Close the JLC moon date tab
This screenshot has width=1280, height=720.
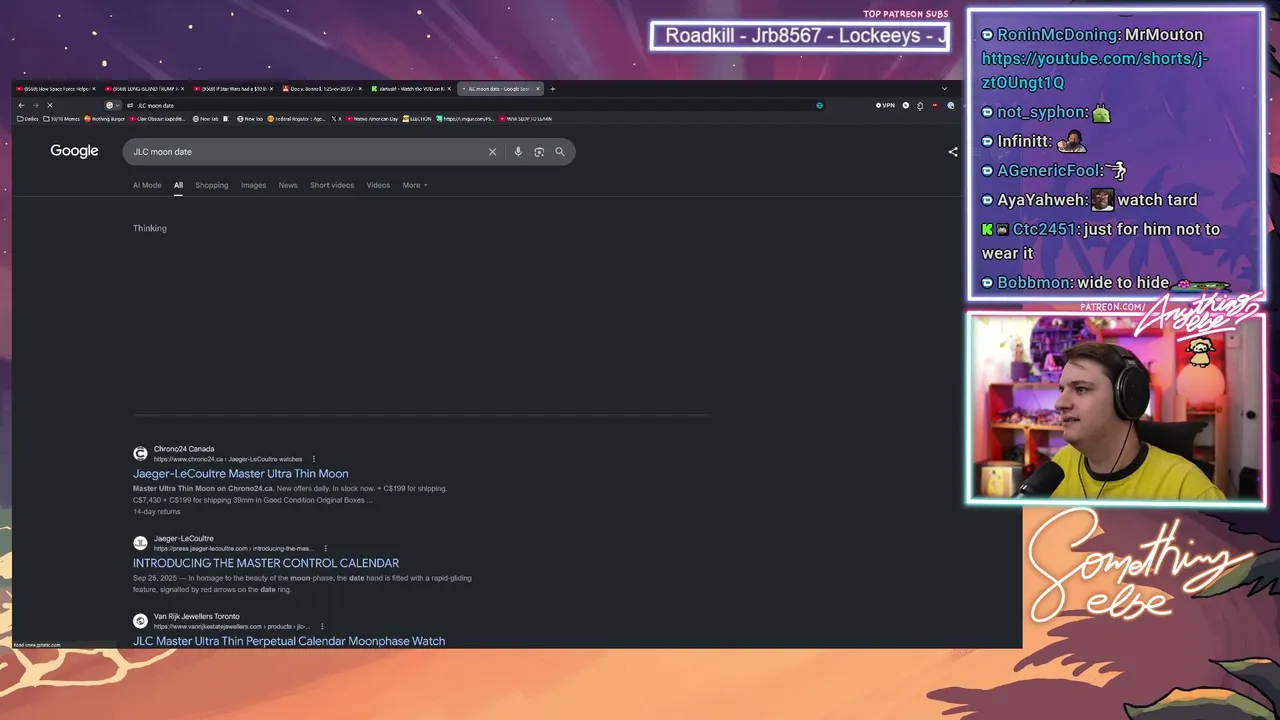(x=538, y=89)
